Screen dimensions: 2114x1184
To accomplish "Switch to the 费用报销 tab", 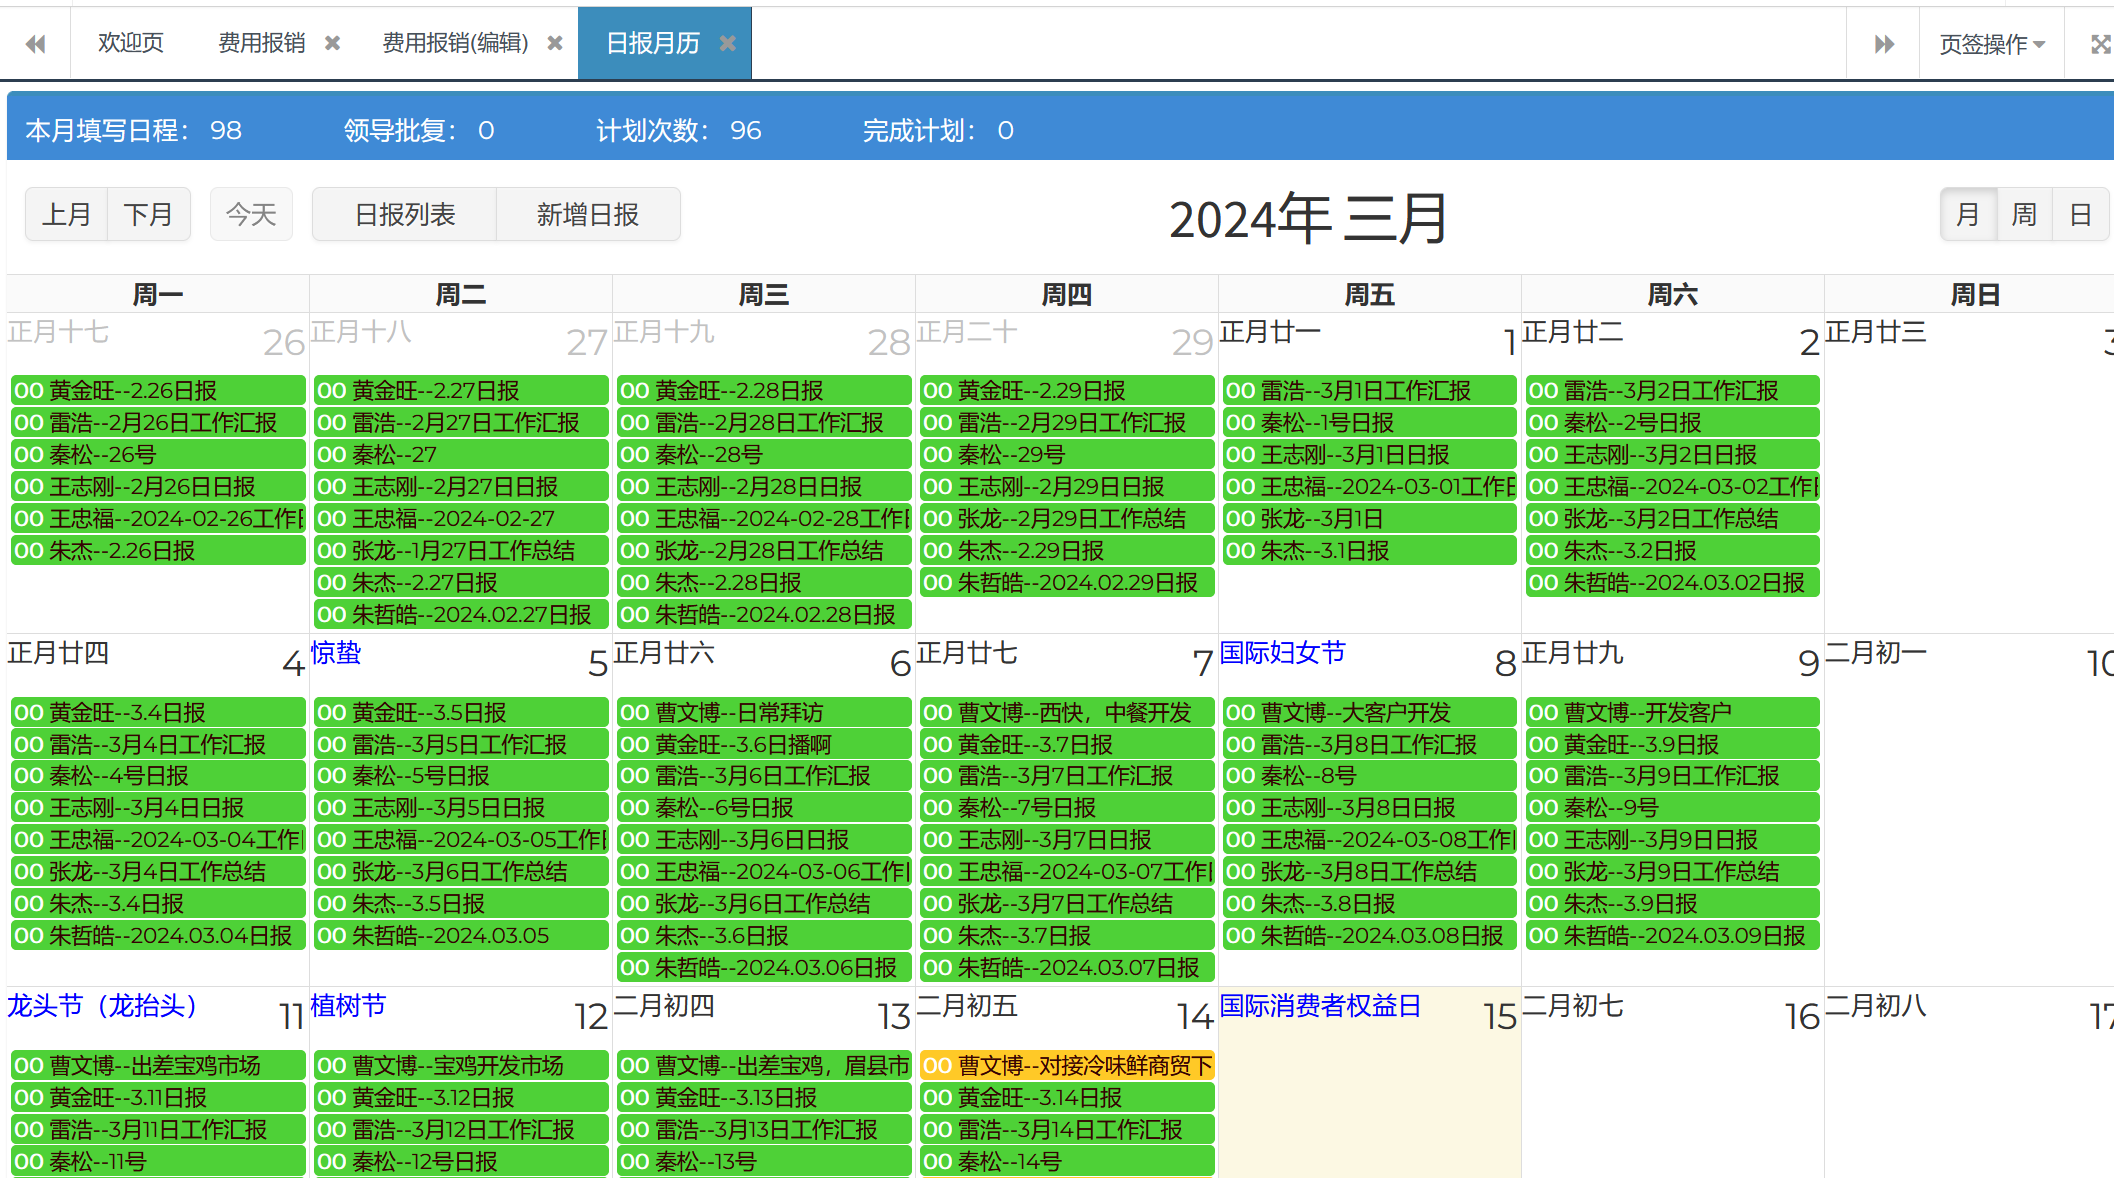I will (x=262, y=43).
